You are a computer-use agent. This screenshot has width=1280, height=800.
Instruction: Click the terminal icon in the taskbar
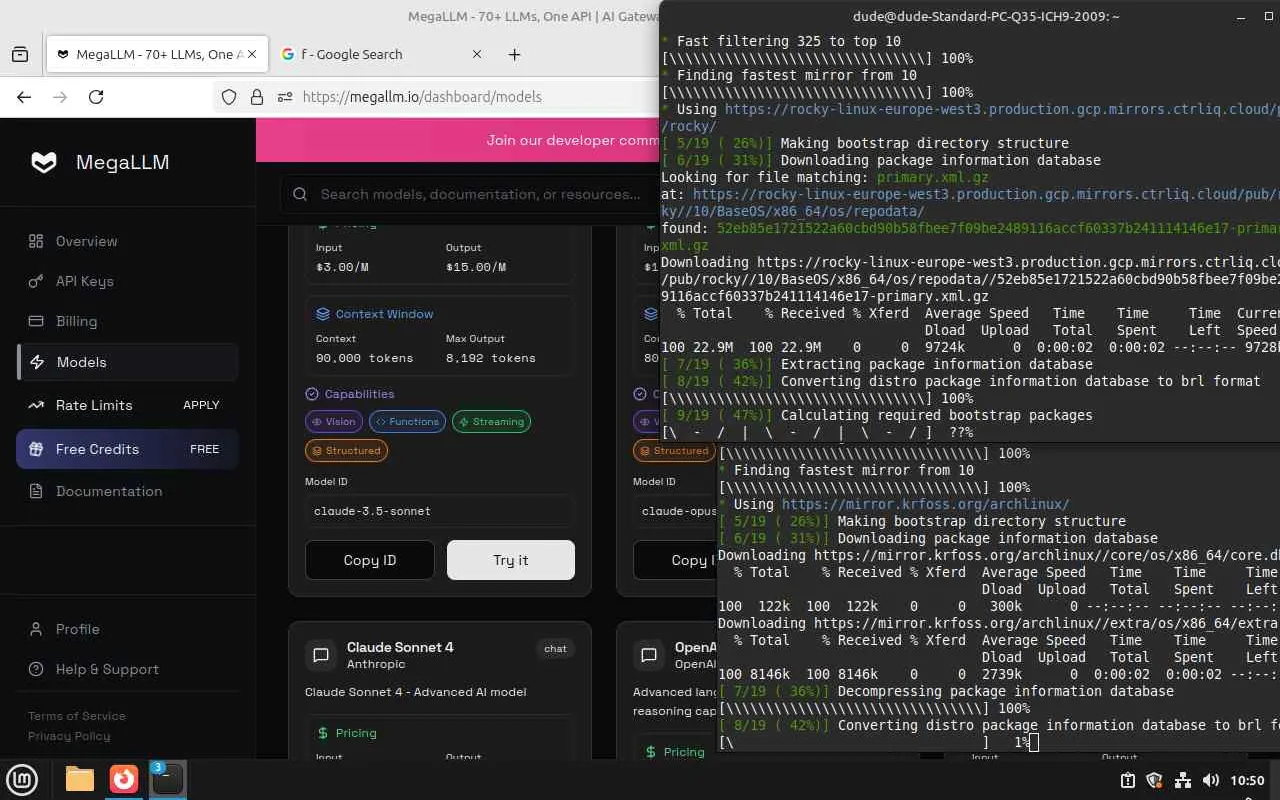pyautogui.click(x=167, y=779)
